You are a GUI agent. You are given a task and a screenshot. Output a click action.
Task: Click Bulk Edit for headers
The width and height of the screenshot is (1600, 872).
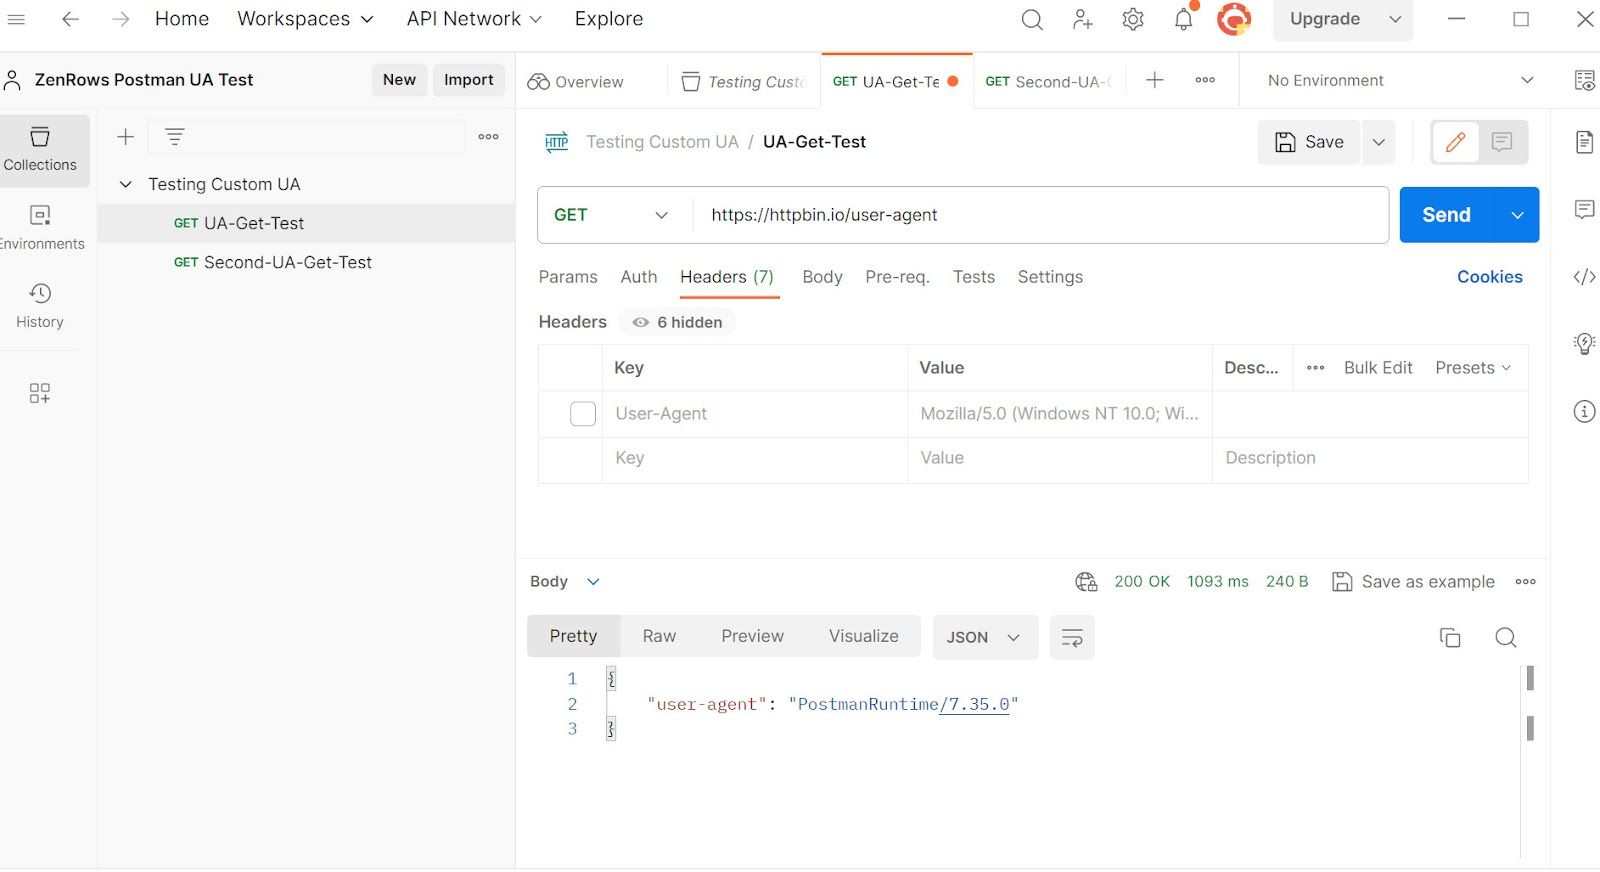click(1378, 368)
